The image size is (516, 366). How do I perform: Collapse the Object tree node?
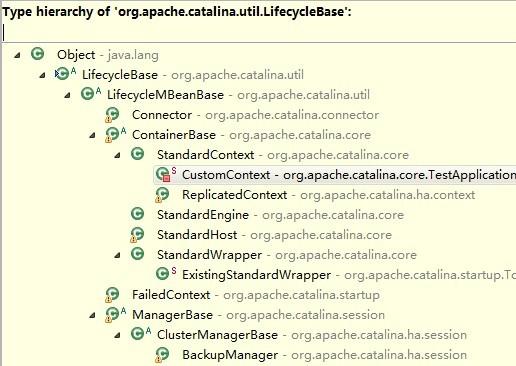tap(17, 55)
